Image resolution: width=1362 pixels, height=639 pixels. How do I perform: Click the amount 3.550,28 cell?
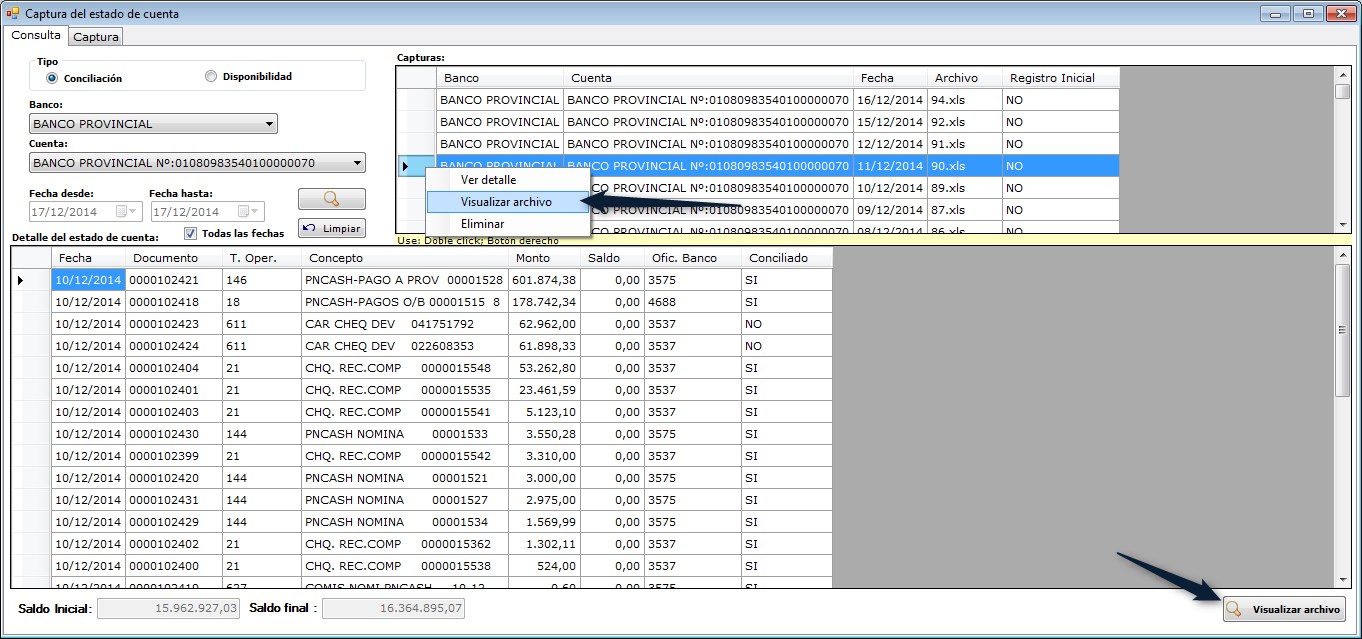545,434
